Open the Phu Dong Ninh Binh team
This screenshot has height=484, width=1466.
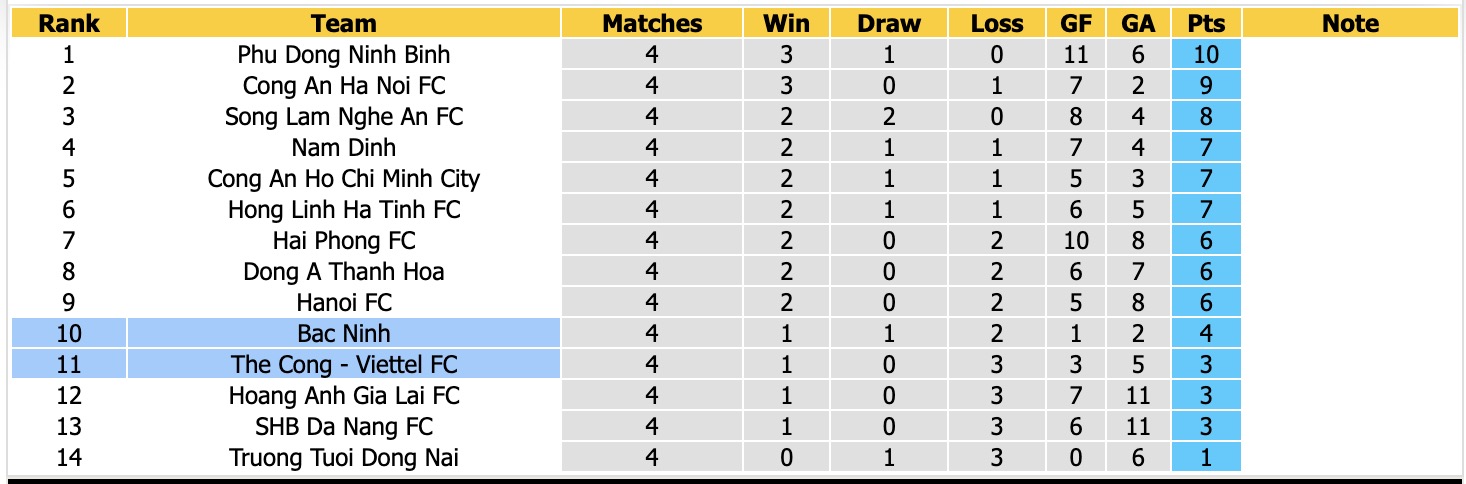click(344, 55)
